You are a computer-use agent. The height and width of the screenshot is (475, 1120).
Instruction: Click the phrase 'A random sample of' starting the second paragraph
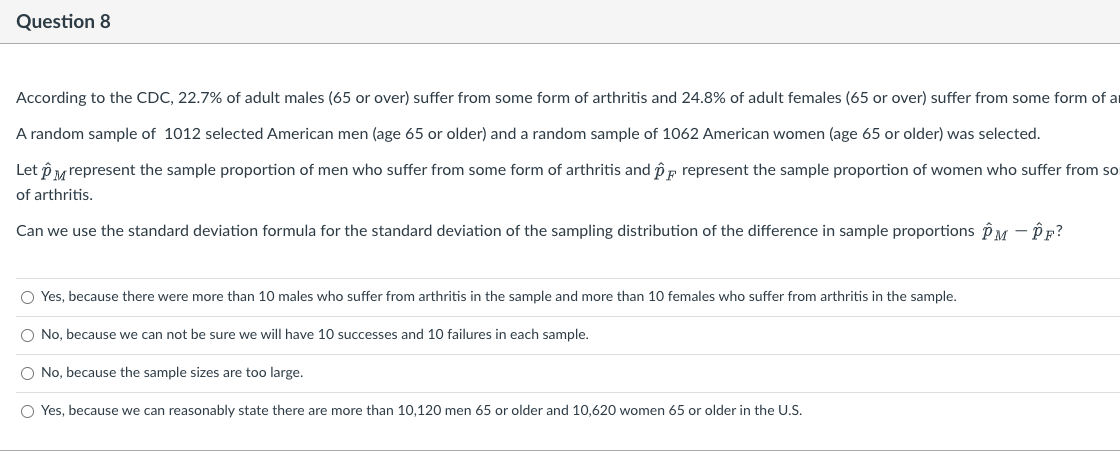(x=86, y=134)
